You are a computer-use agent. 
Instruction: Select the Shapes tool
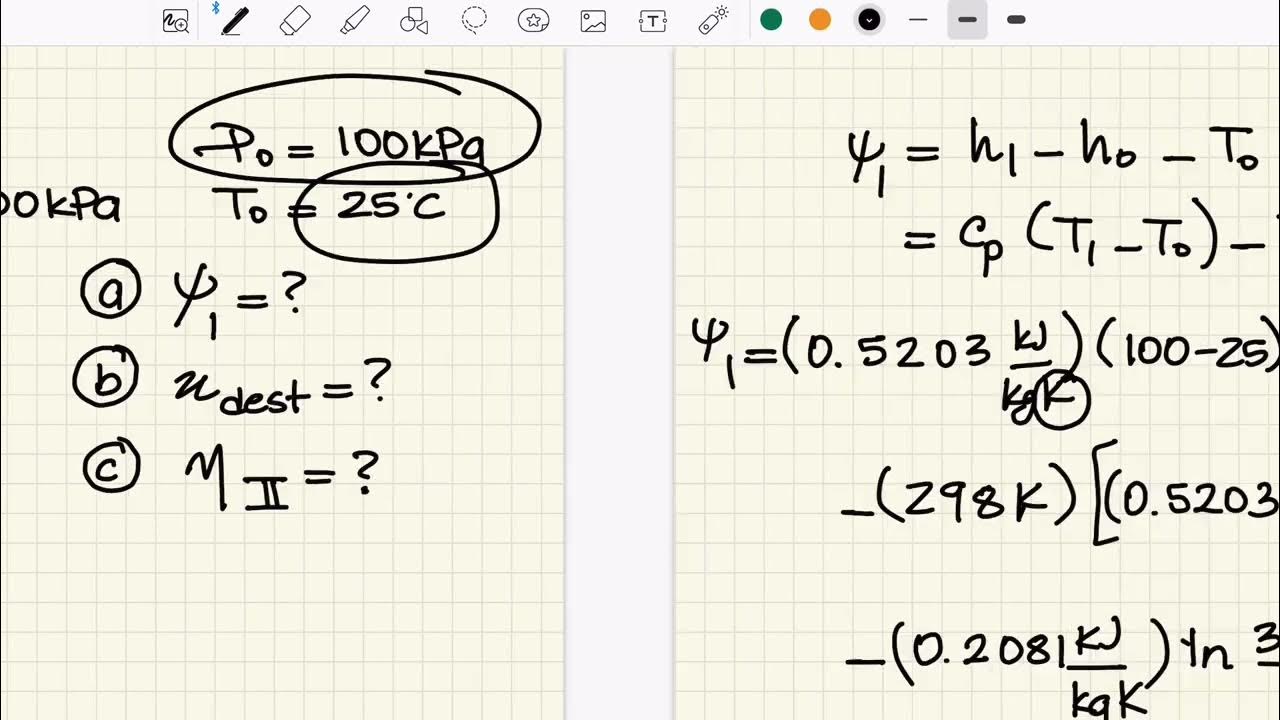pyautogui.click(x=414, y=20)
